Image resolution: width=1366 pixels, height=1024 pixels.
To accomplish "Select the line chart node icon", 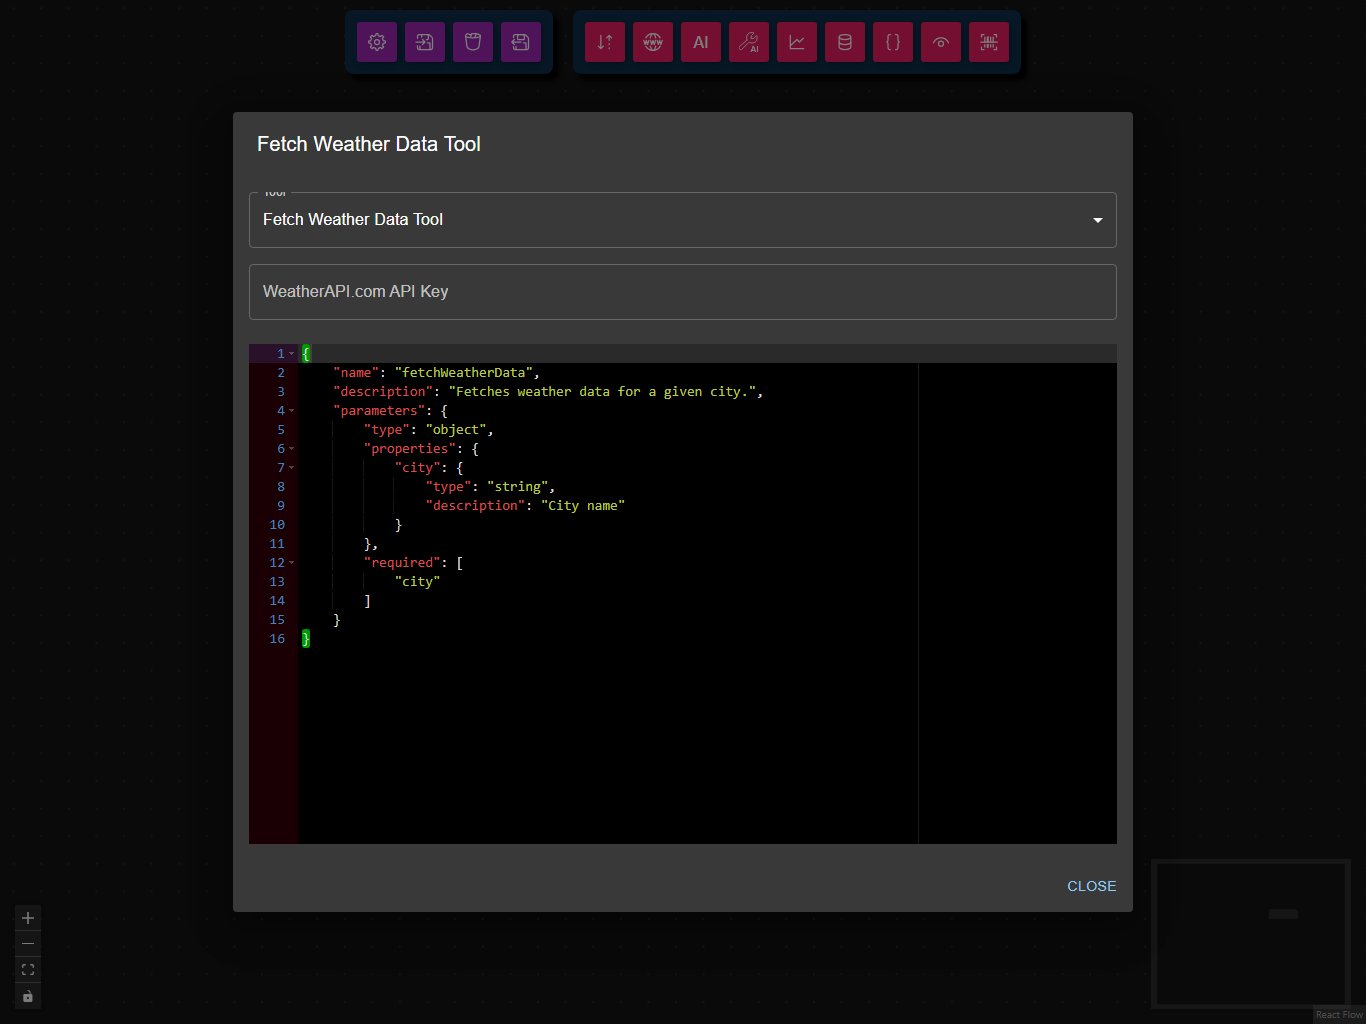I will coord(797,42).
